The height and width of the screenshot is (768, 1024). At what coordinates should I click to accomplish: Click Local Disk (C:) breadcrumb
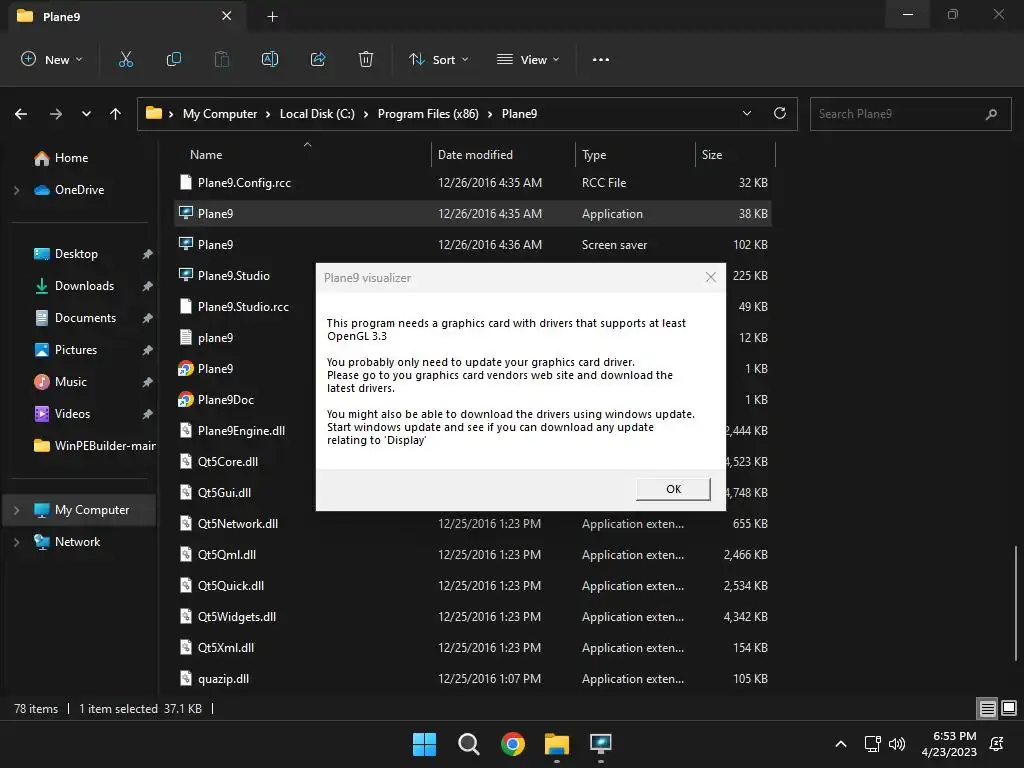(317, 114)
